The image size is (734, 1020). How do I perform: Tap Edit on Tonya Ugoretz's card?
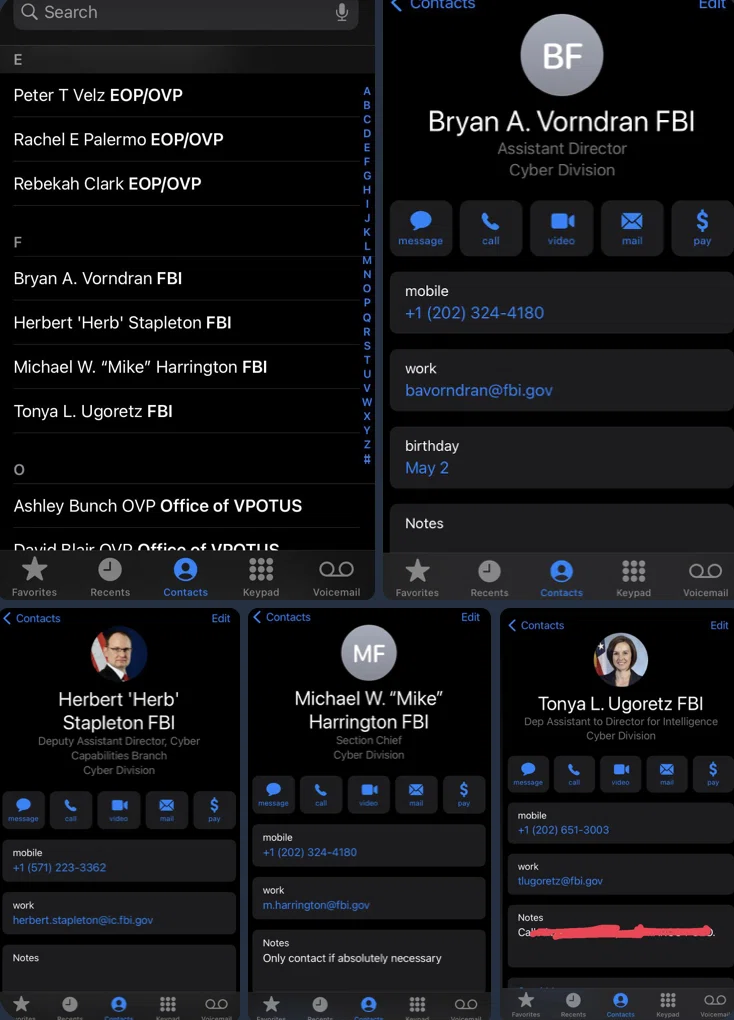719,625
